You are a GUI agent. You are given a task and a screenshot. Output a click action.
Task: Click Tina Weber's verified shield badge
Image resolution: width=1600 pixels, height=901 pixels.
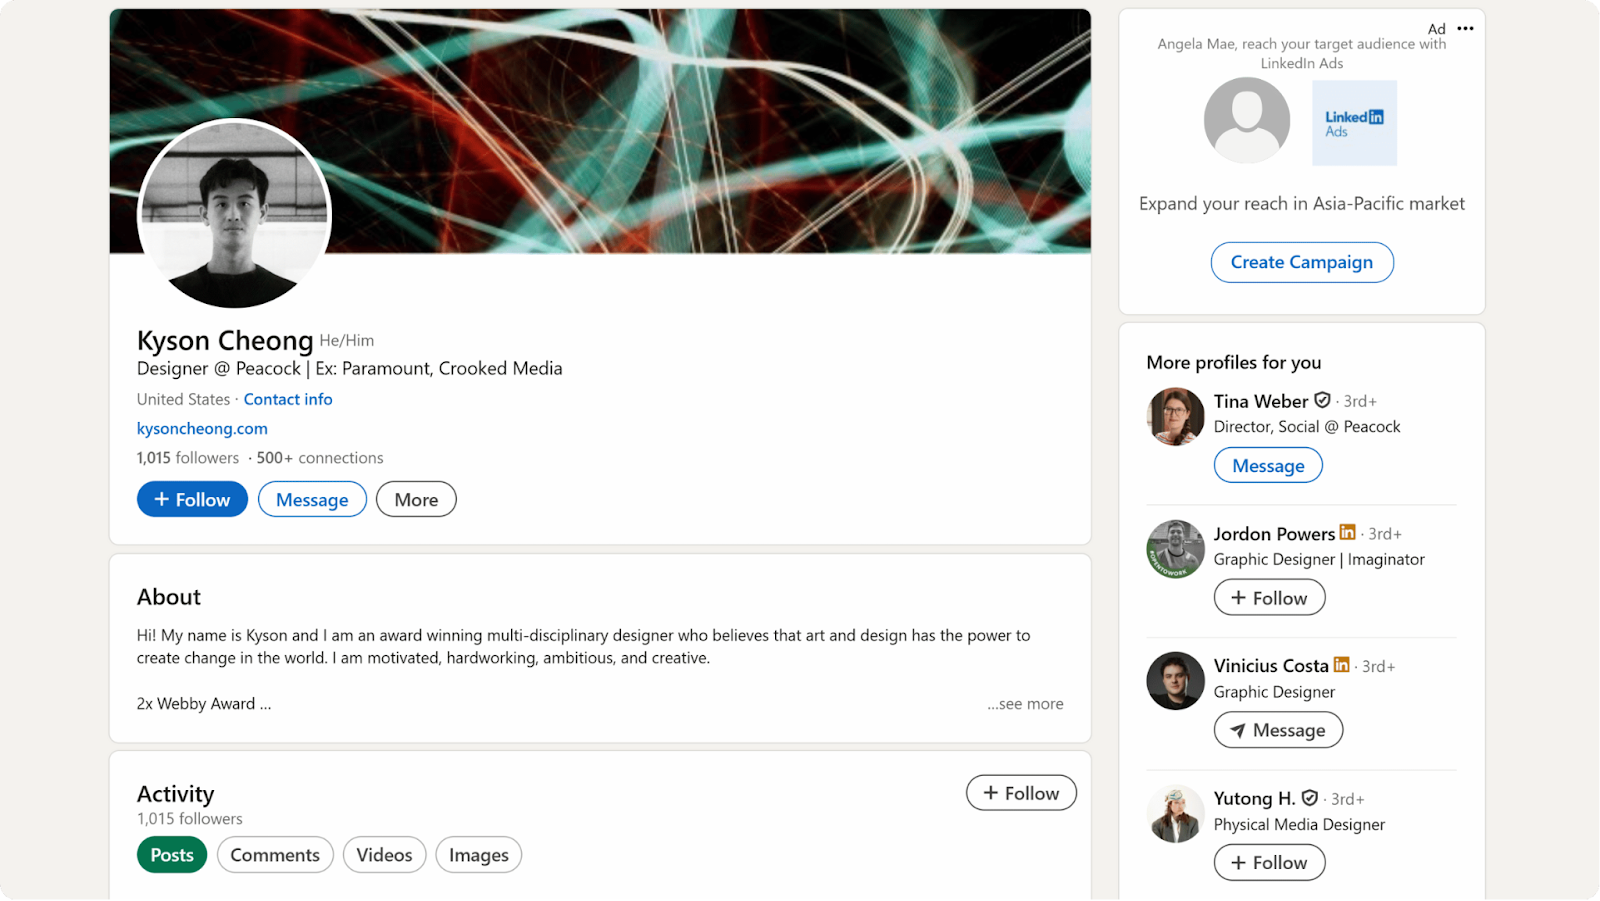point(1322,400)
